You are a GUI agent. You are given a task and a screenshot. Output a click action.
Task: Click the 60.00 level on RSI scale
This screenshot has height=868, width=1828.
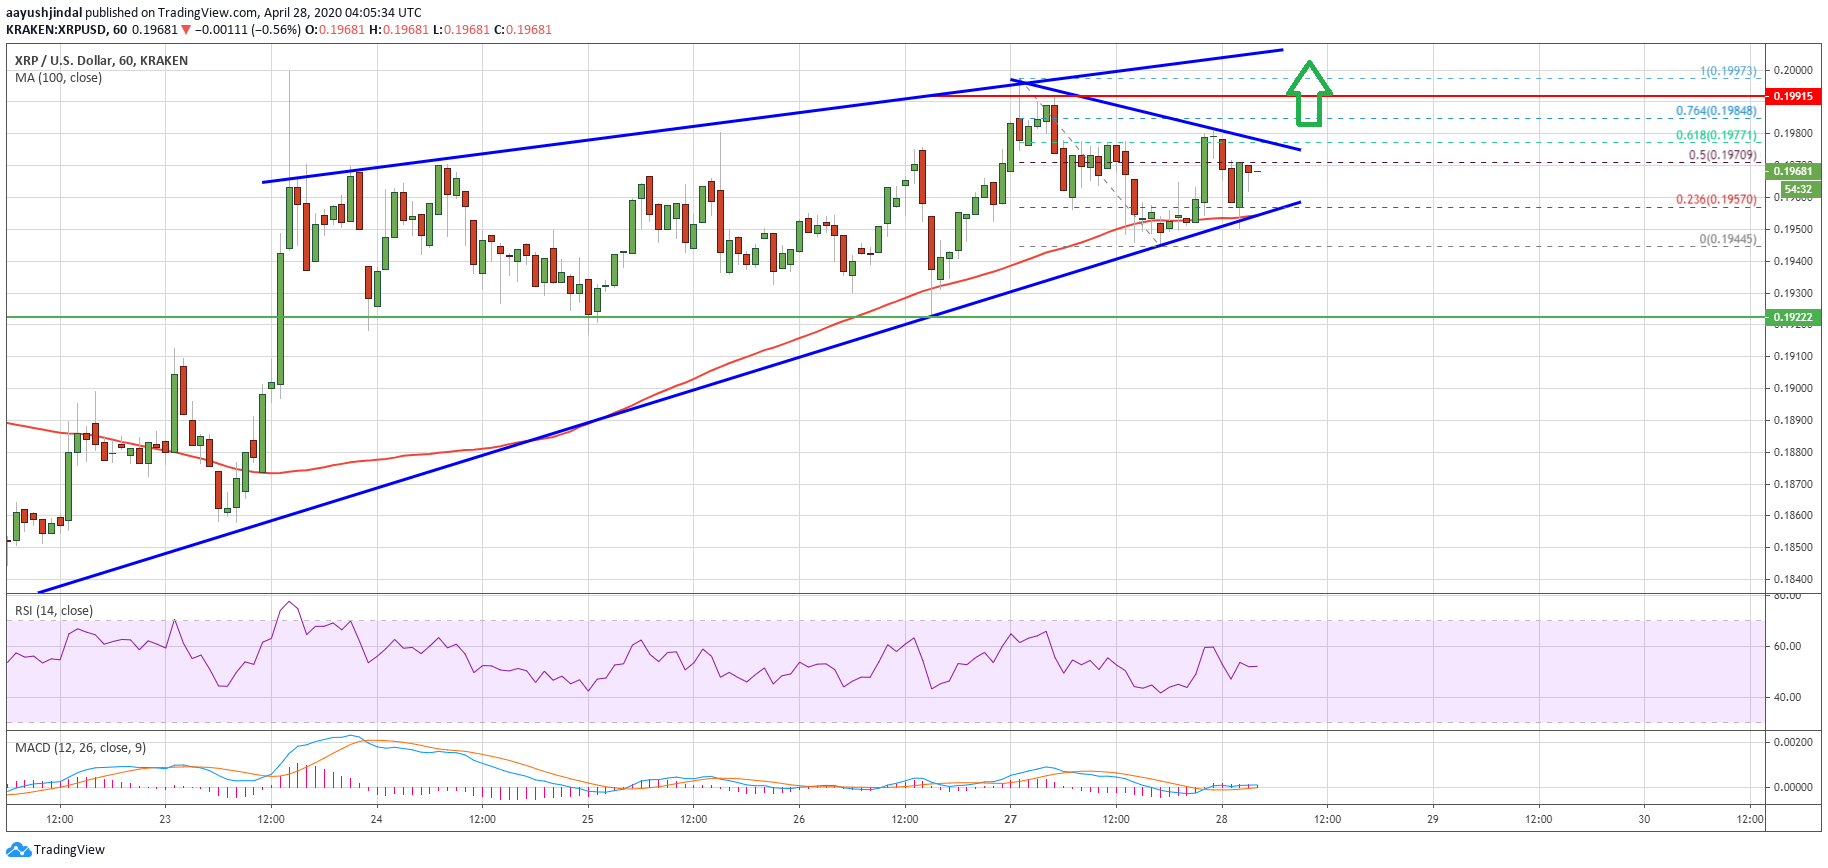pos(1787,646)
